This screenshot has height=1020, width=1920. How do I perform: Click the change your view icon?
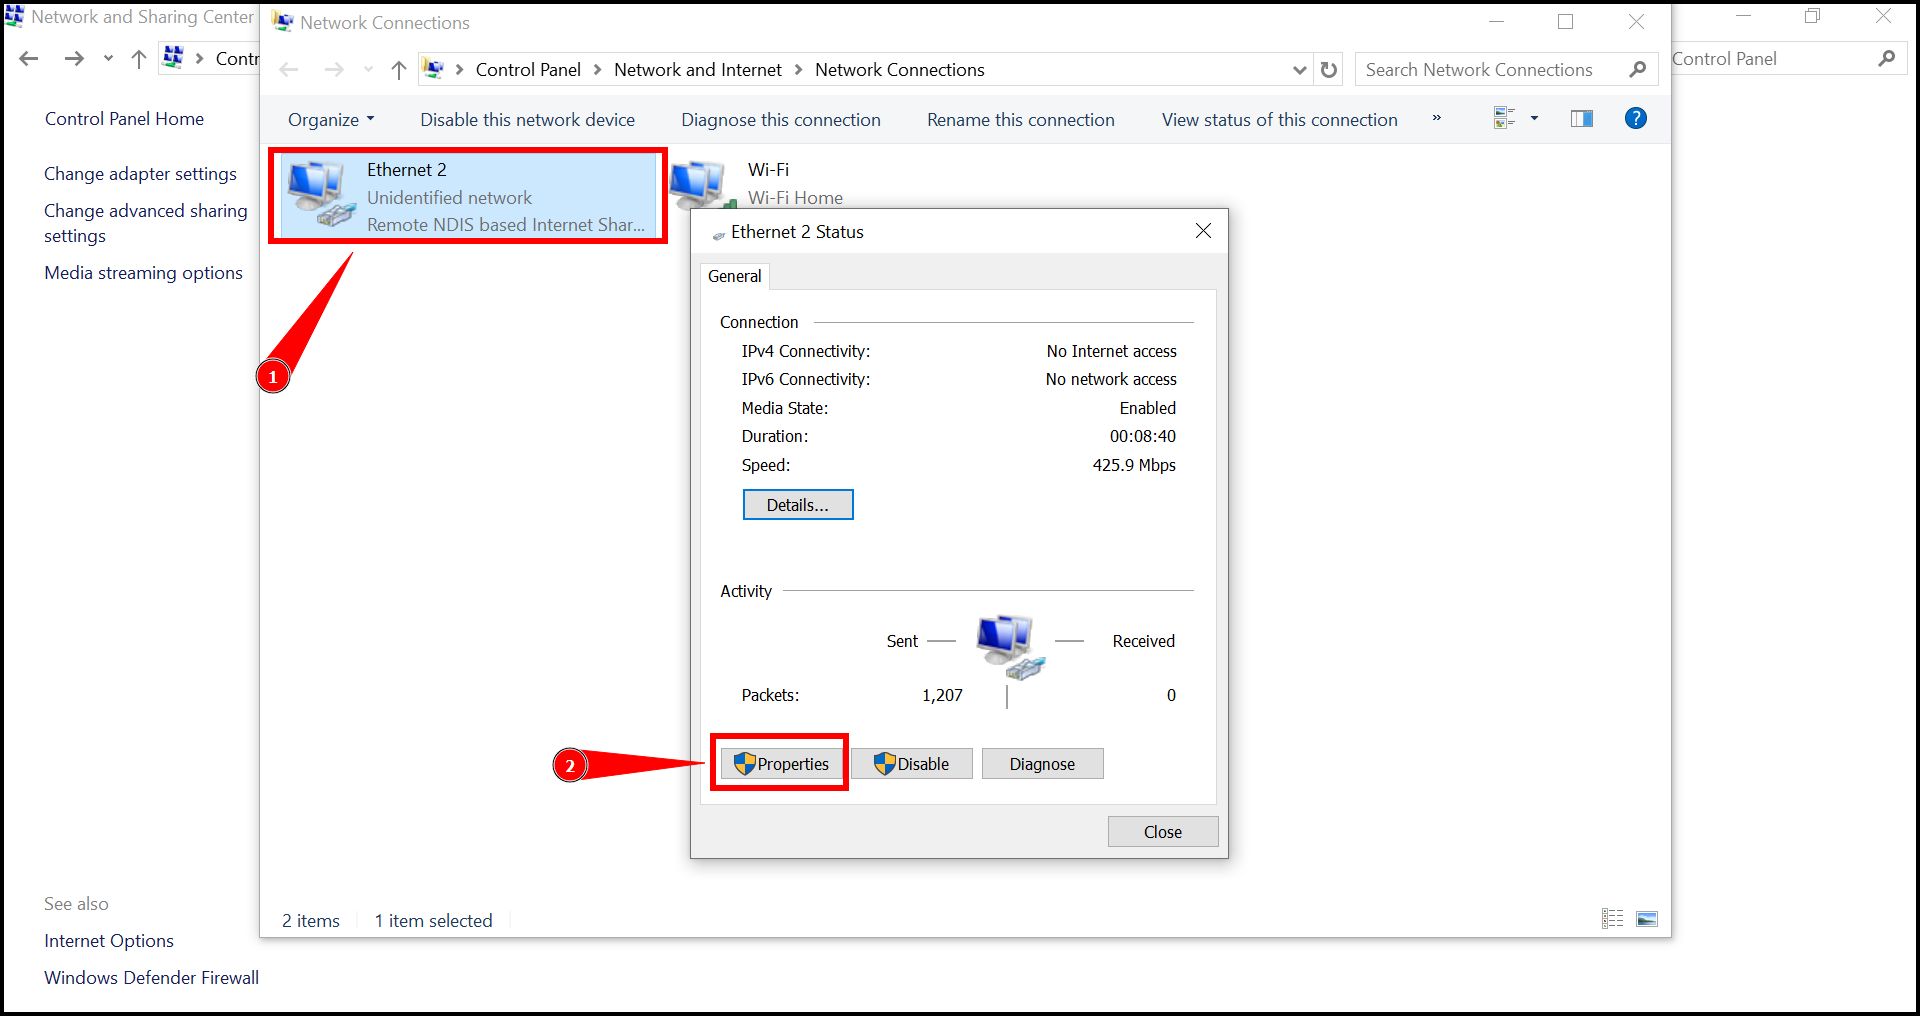click(x=1504, y=119)
